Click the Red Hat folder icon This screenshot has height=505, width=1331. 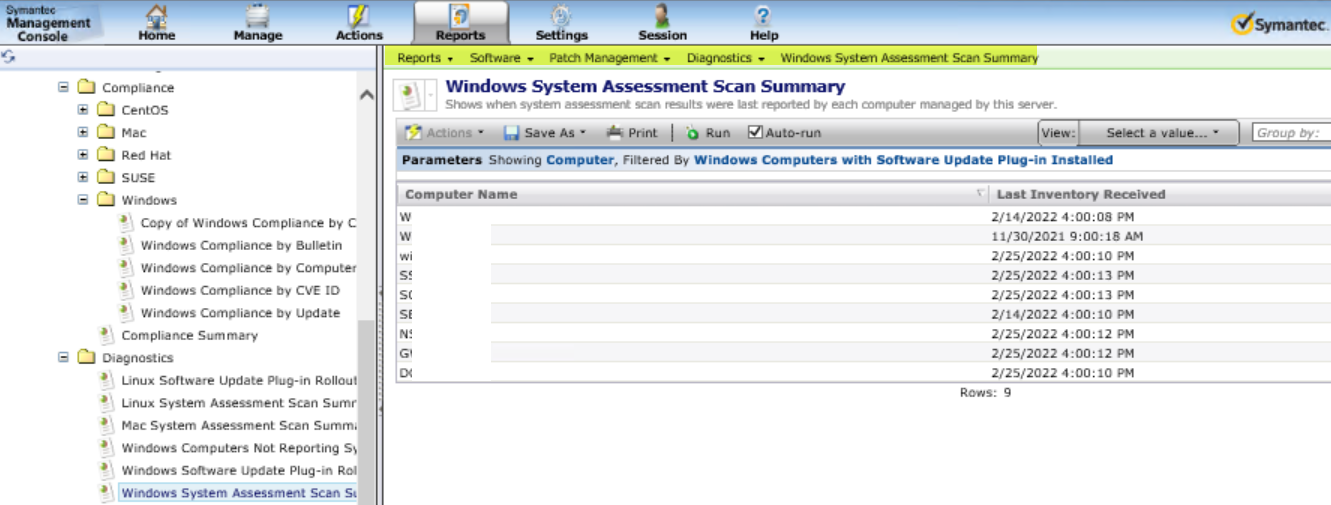click(106, 155)
